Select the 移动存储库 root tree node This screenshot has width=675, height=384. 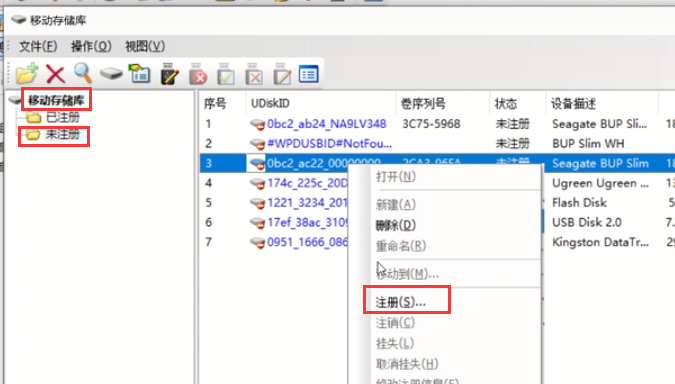click(56, 100)
